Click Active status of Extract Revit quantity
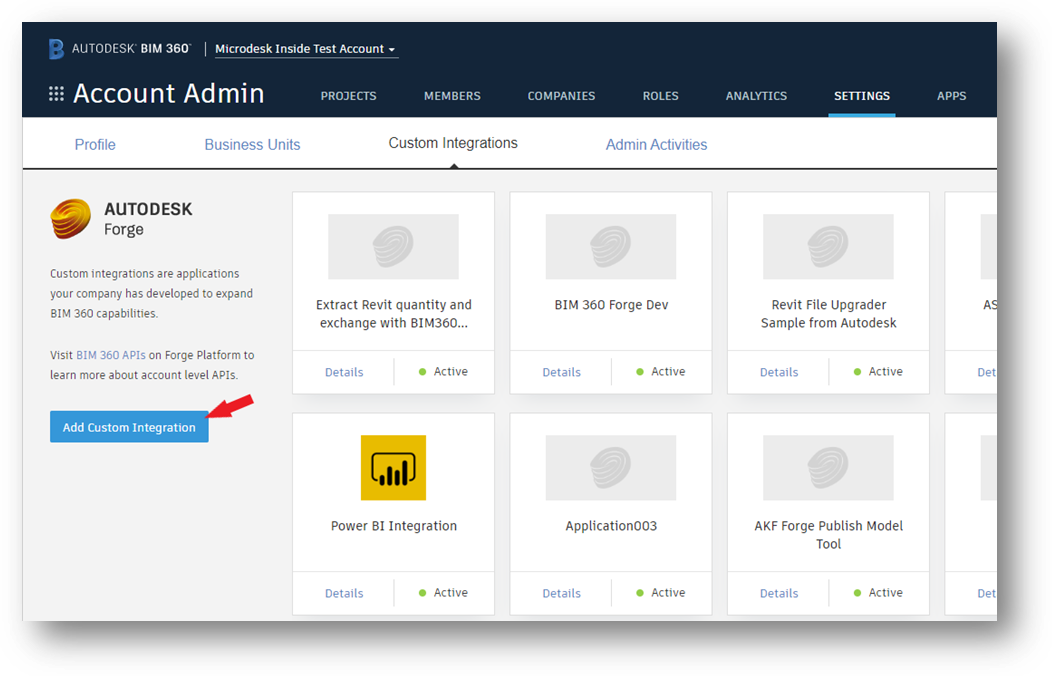 click(x=443, y=372)
